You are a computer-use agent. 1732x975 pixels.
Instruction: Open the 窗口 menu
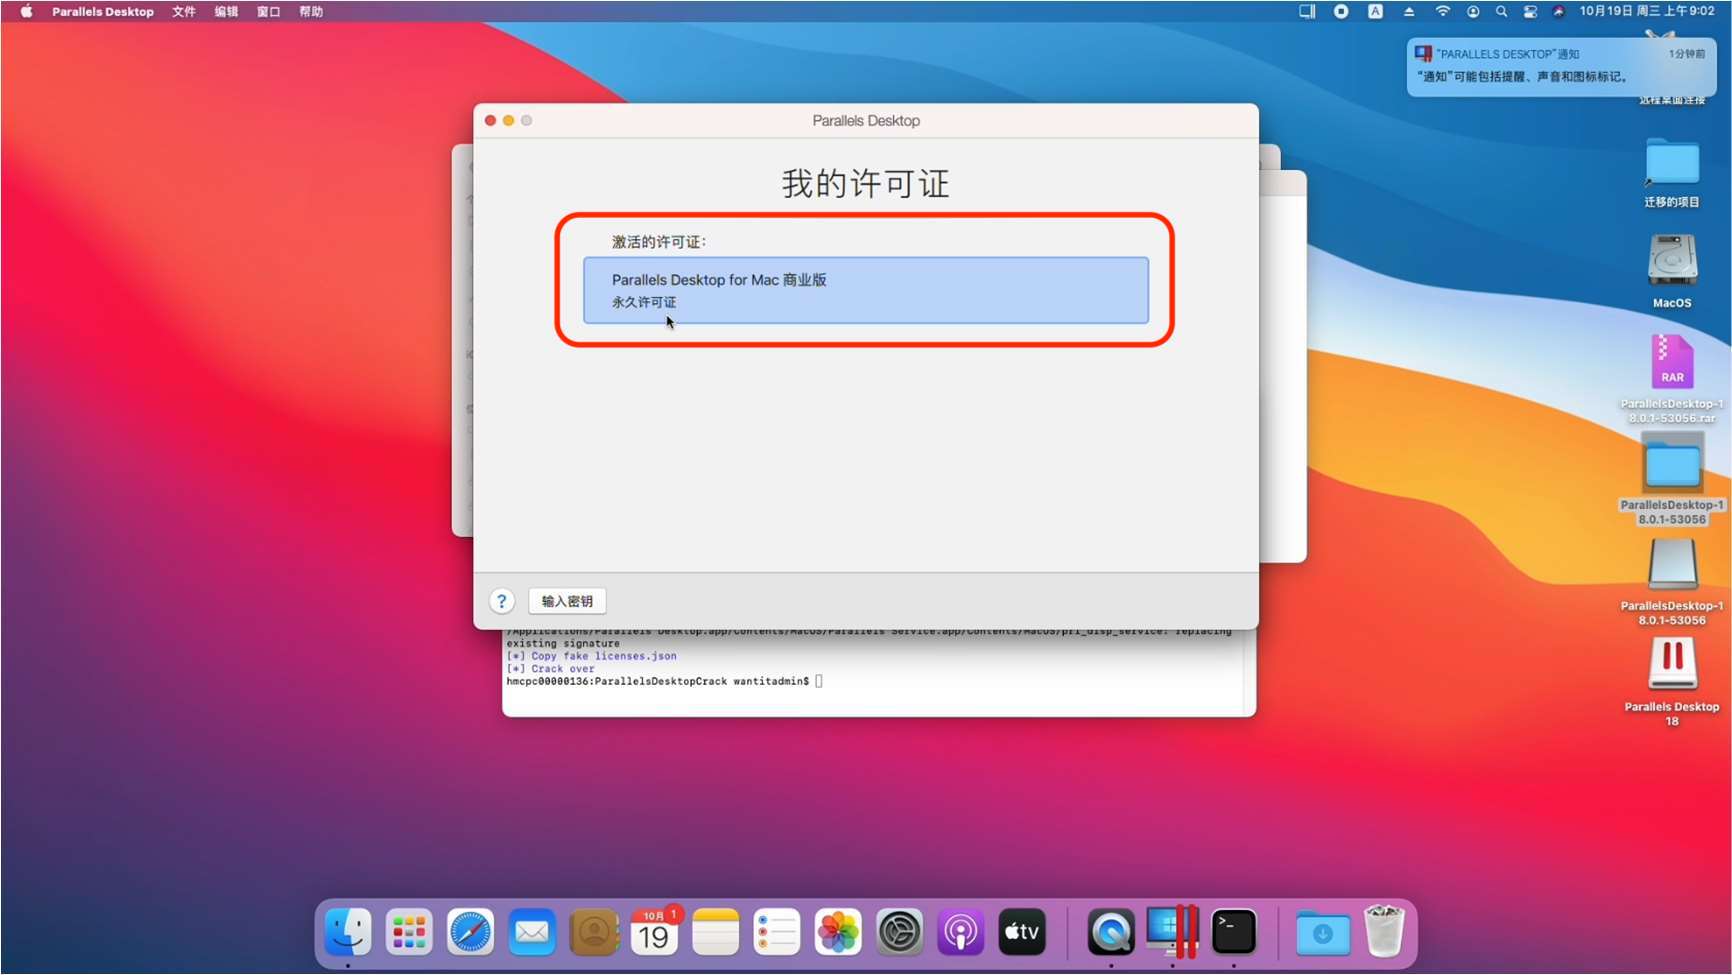268,12
